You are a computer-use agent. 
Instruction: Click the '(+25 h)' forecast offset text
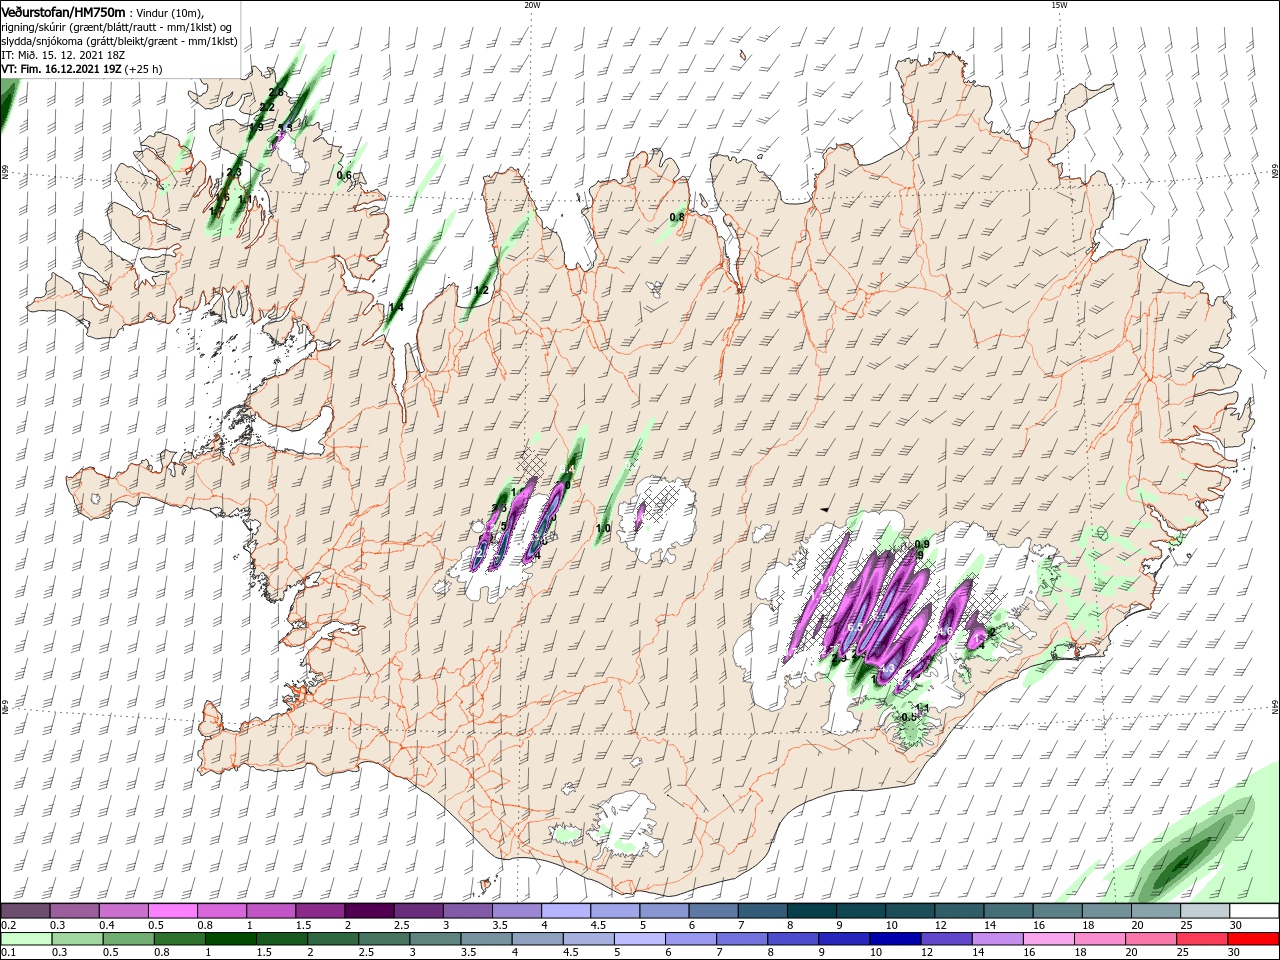[144, 69]
